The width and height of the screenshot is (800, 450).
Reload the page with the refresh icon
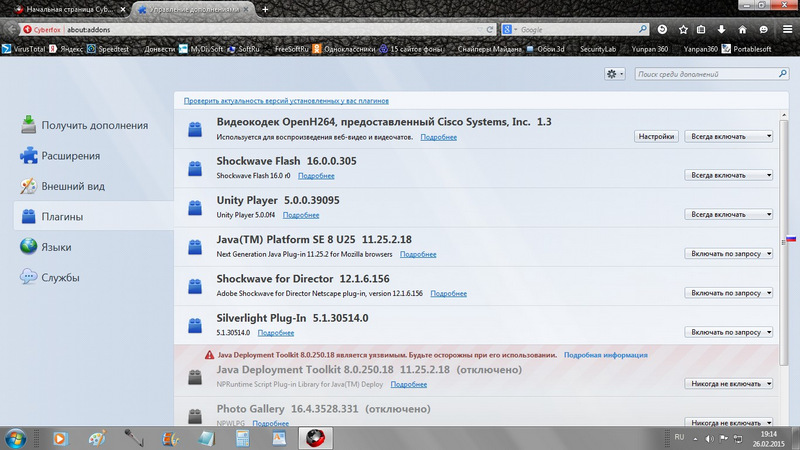[x=490, y=30]
